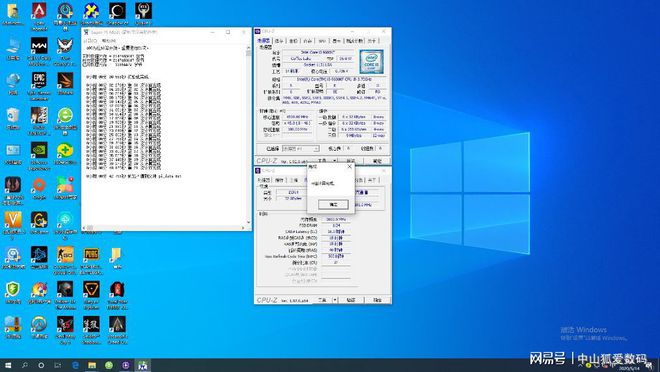The width and height of the screenshot is (660, 372).
Task: Open the Windows Start menu
Action: 8,365
